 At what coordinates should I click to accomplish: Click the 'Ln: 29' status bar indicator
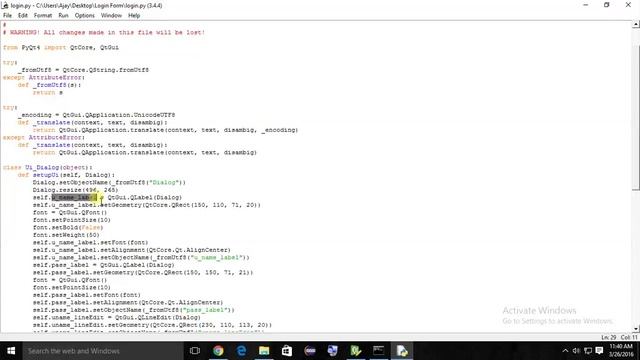click(x=609, y=338)
